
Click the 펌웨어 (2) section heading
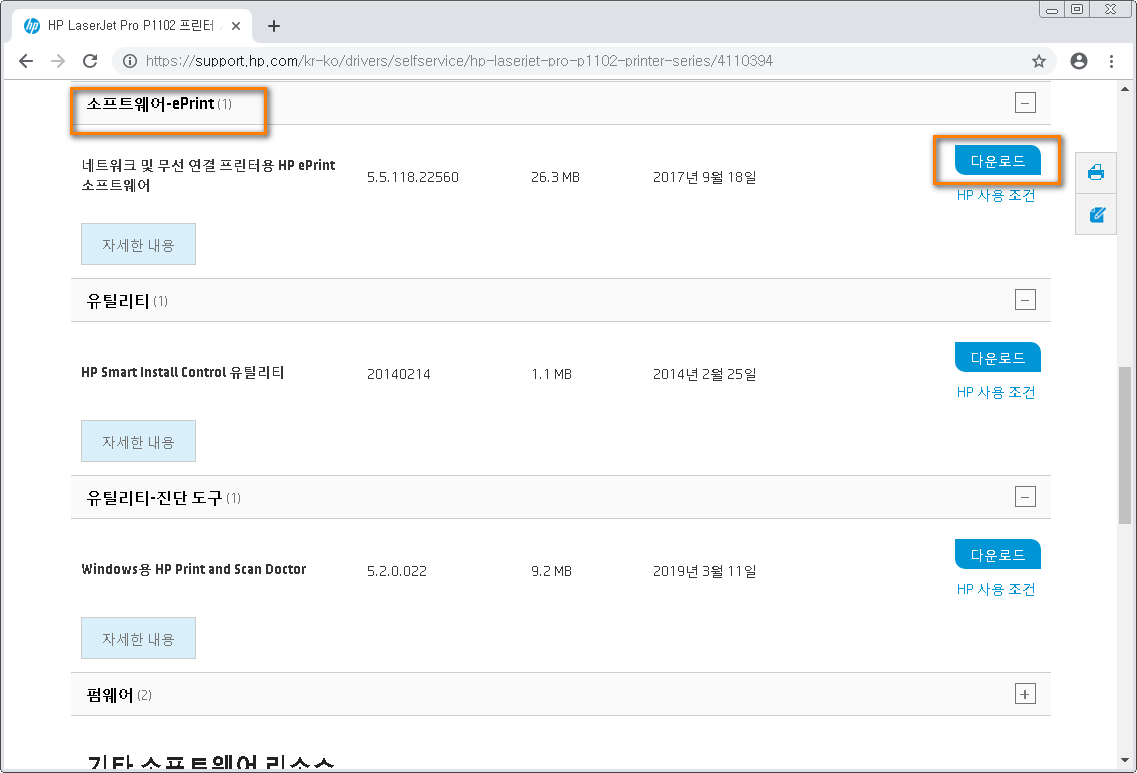[x=119, y=695]
